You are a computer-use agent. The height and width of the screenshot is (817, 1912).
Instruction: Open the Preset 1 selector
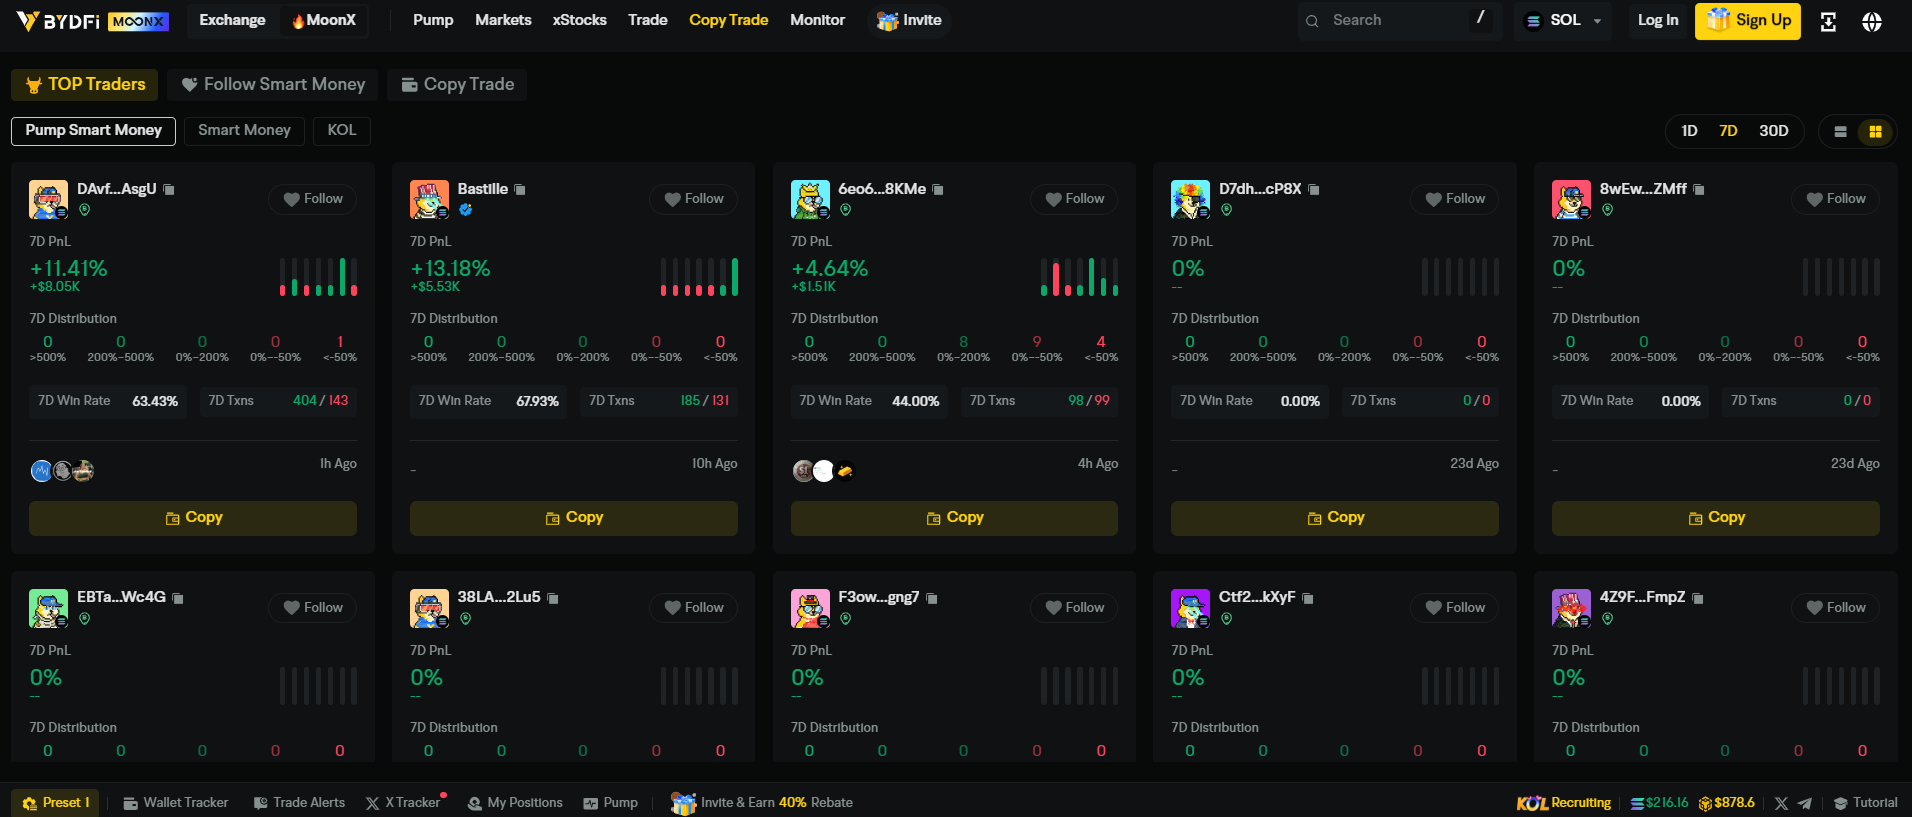(x=55, y=802)
